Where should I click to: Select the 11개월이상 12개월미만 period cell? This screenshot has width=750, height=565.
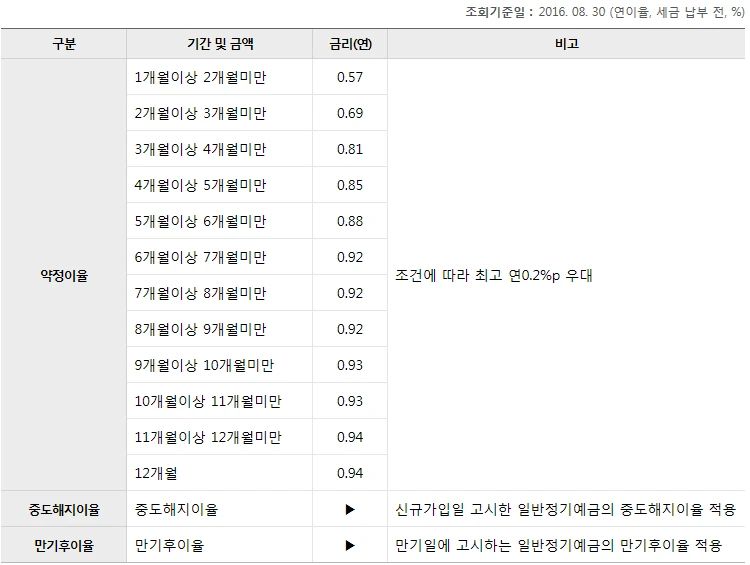pyautogui.click(x=220, y=437)
